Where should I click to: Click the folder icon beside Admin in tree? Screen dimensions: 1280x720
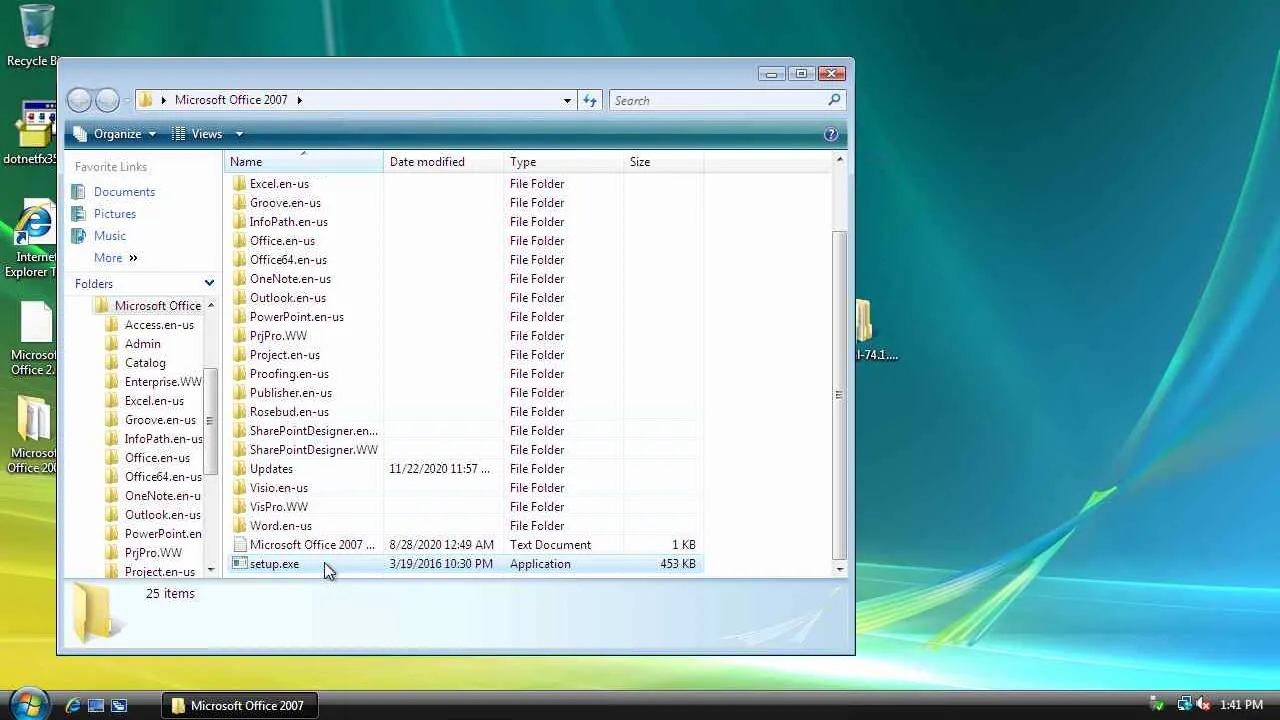pyautogui.click(x=112, y=344)
